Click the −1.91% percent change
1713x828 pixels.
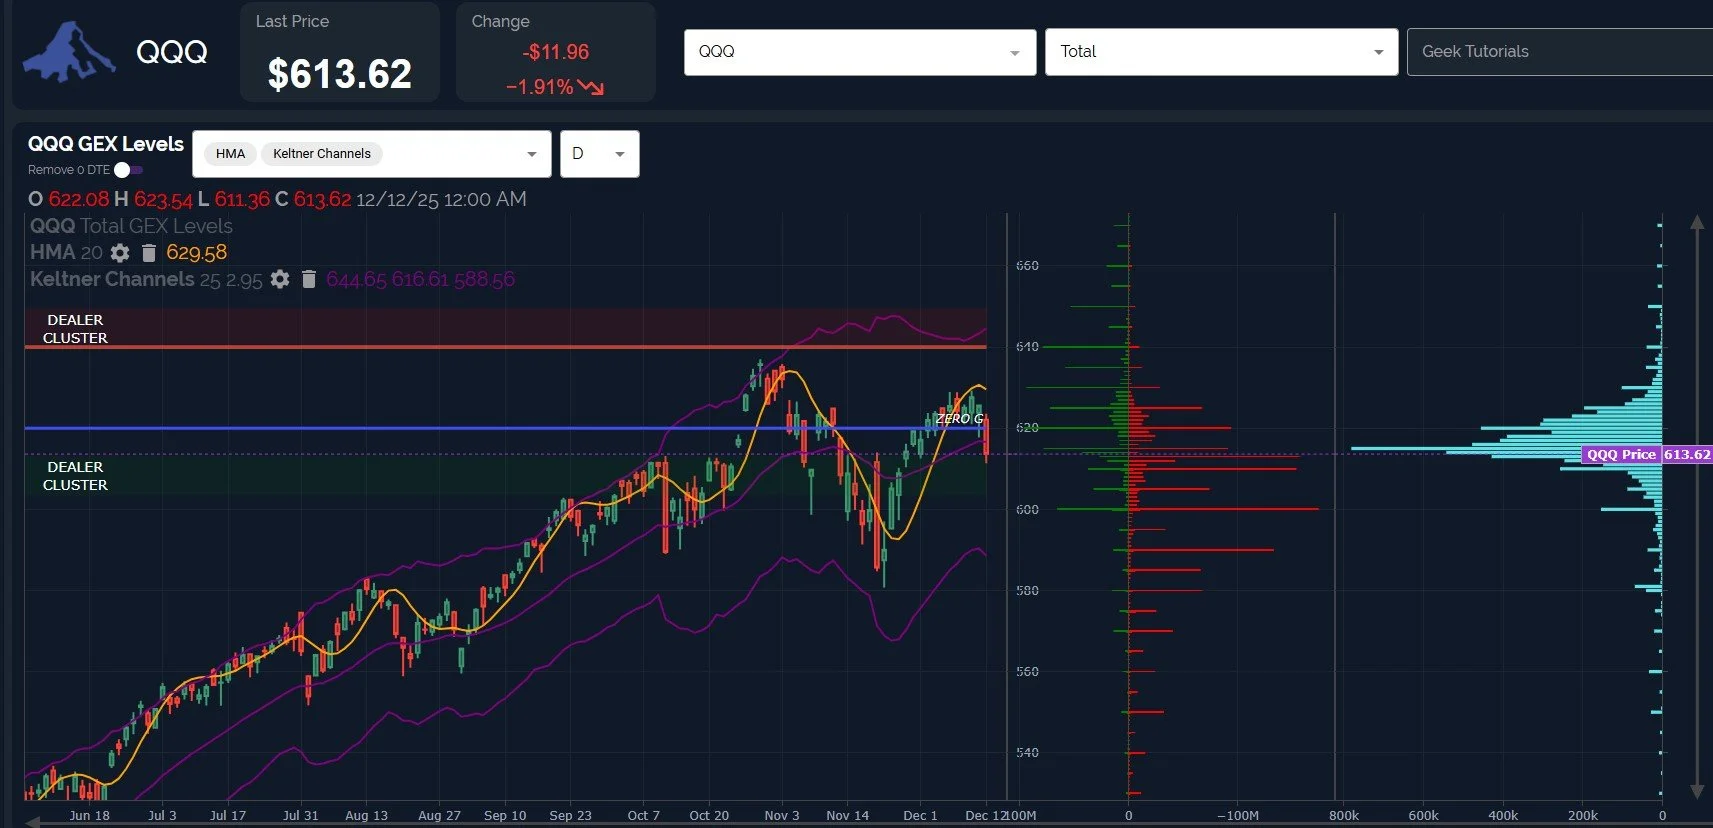pyautogui.click(x=540, y=87)
